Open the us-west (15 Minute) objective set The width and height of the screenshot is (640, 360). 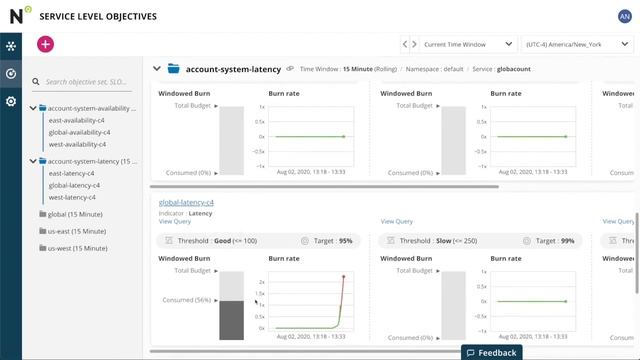tap(78, 248)
